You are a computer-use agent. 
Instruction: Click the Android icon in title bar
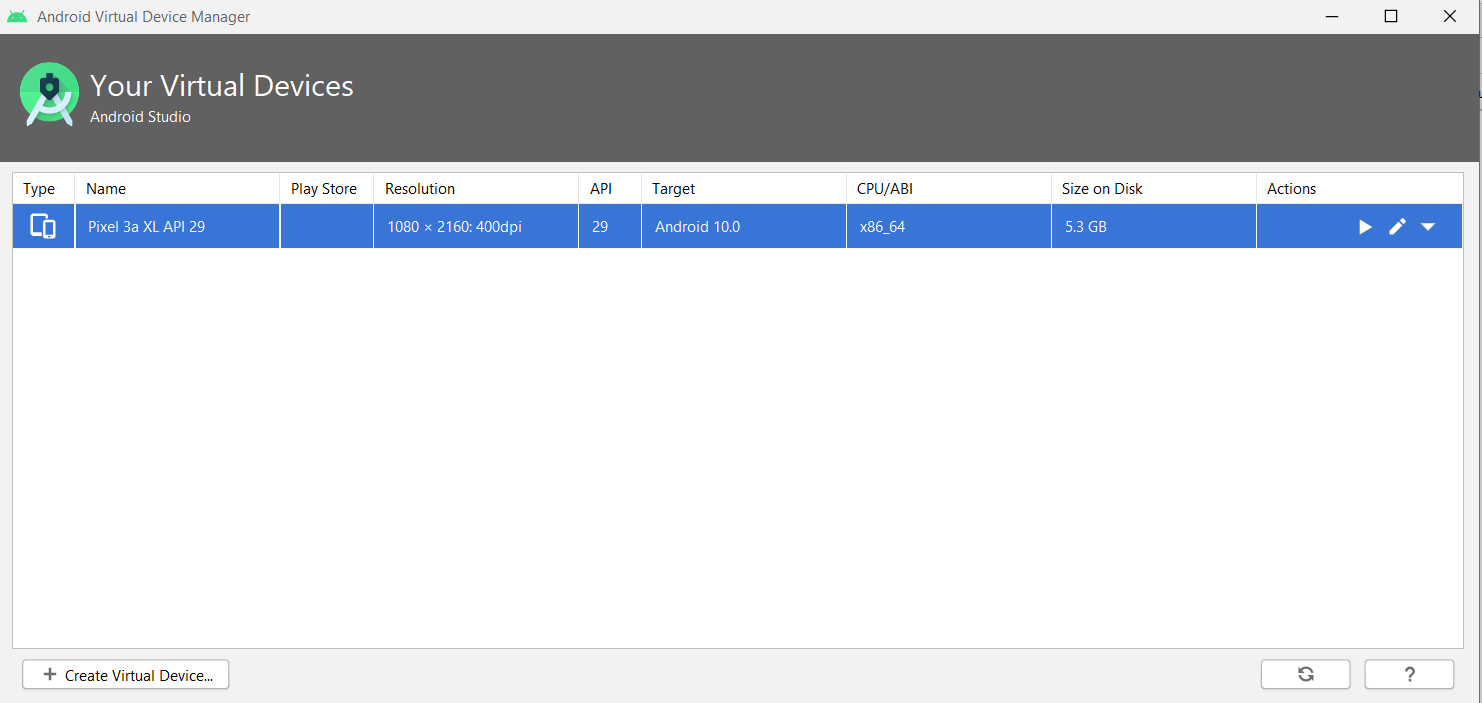coord(17,17)
